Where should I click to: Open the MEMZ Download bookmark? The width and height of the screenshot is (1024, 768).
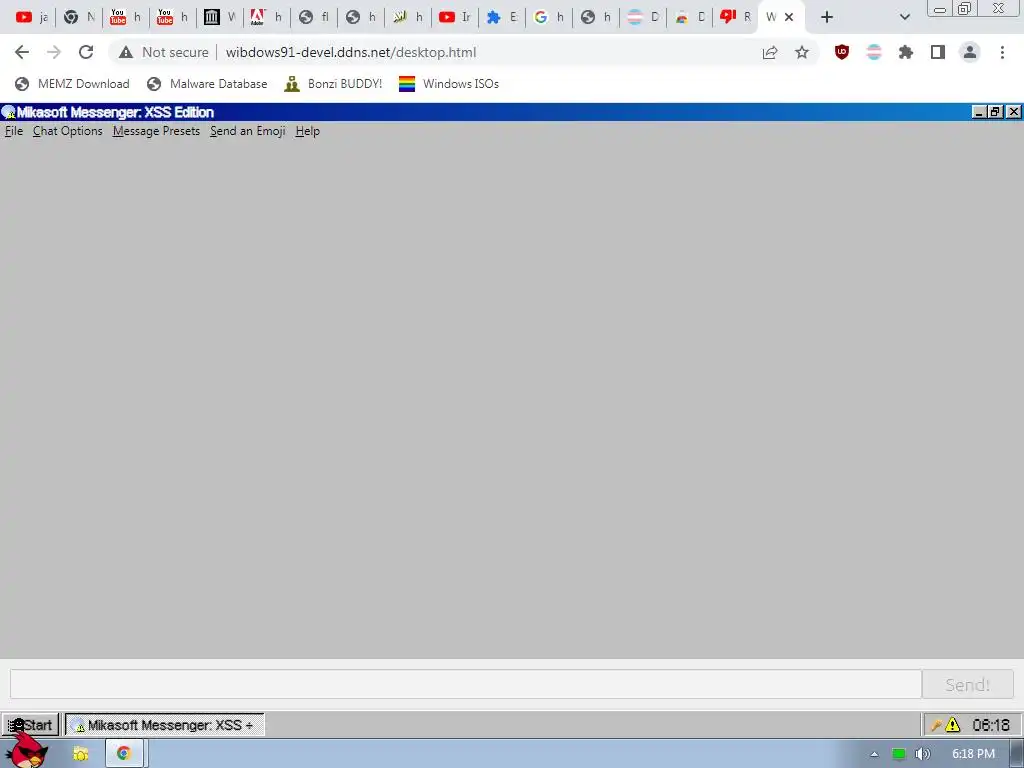pos(72,84)
